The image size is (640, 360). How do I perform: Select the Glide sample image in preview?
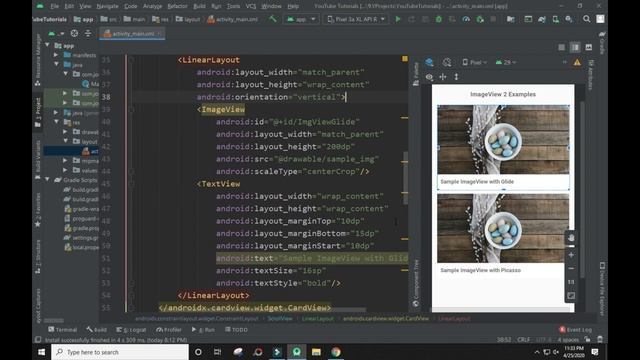503,140
